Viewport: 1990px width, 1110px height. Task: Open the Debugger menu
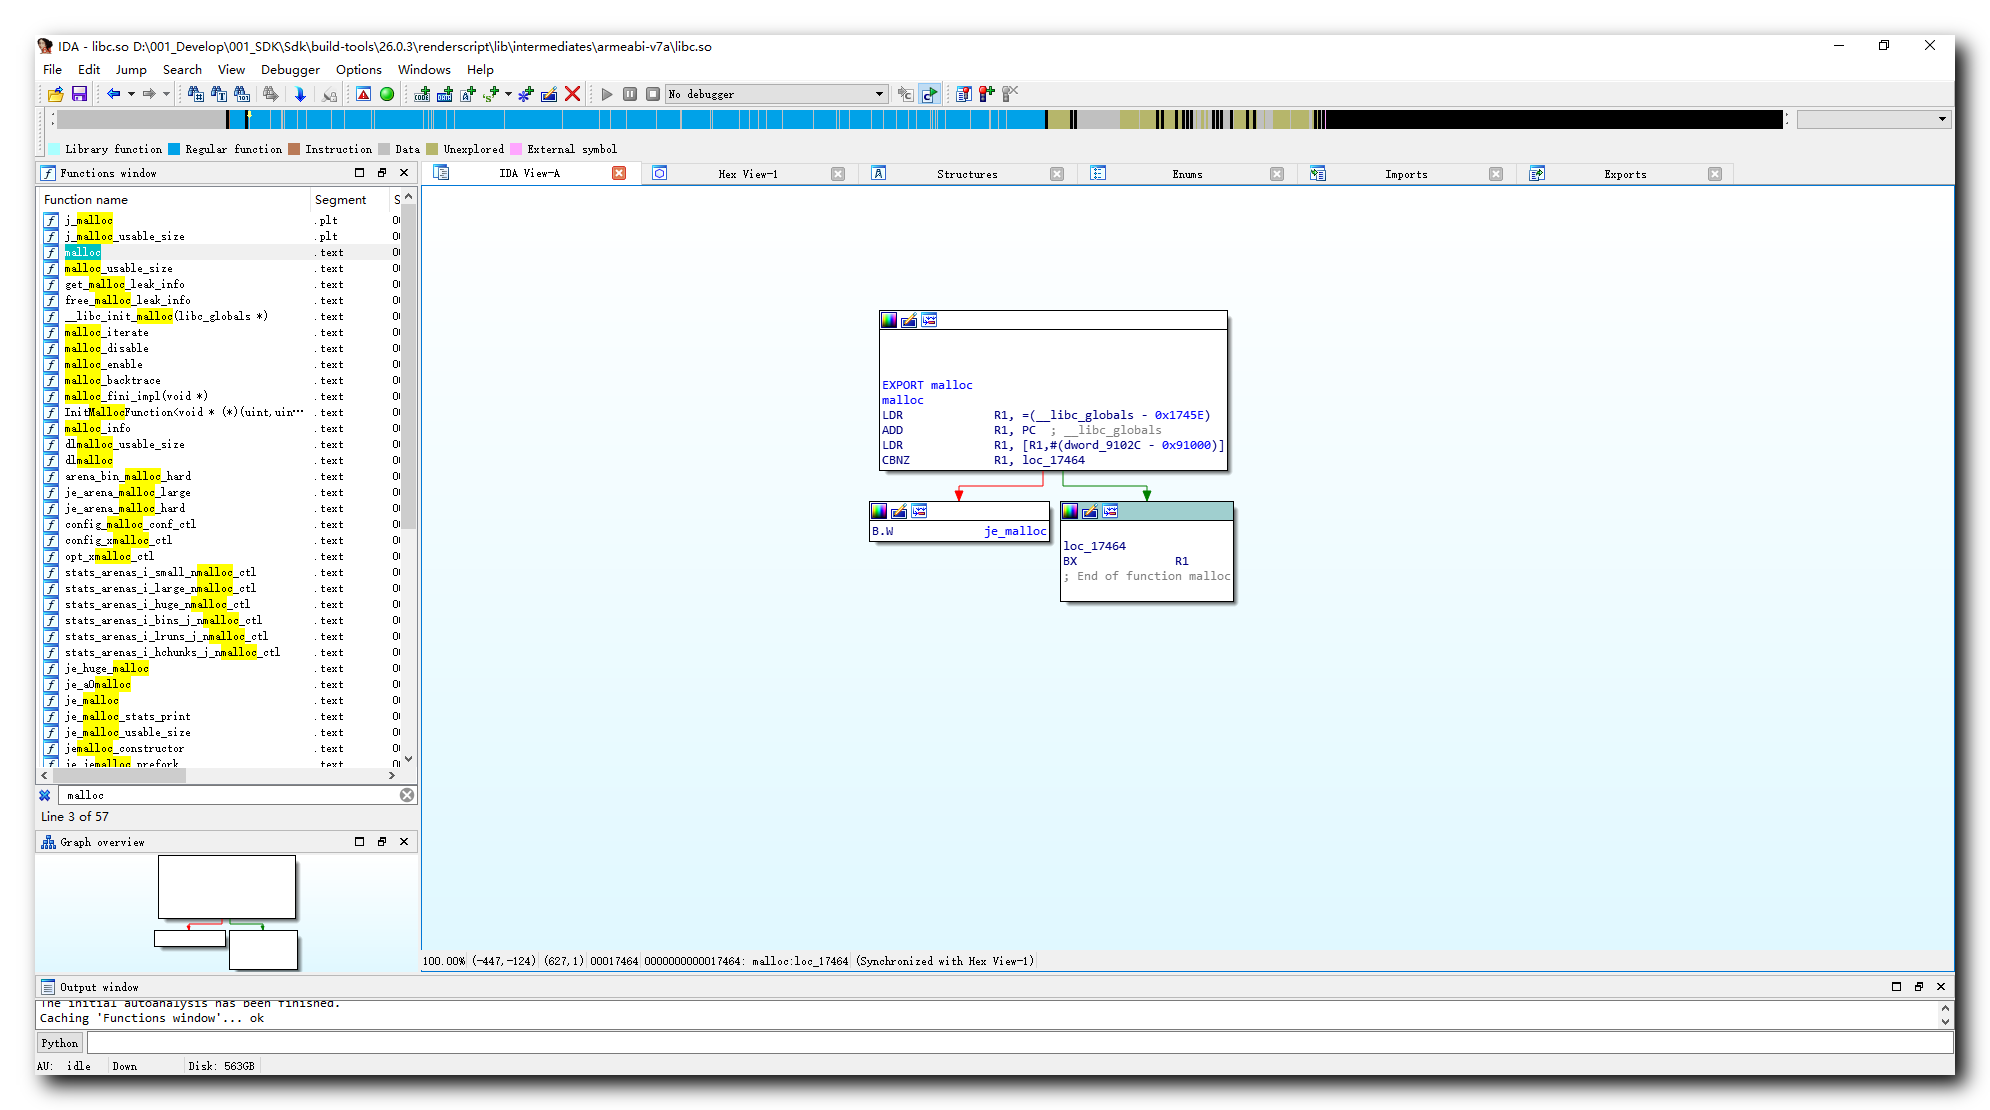[x=290, y=70]
